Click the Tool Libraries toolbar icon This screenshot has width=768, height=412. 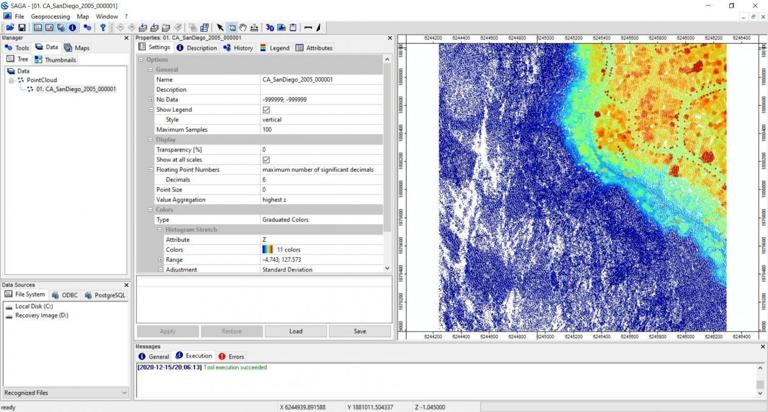pyautogui.click(x=87, y=28)
